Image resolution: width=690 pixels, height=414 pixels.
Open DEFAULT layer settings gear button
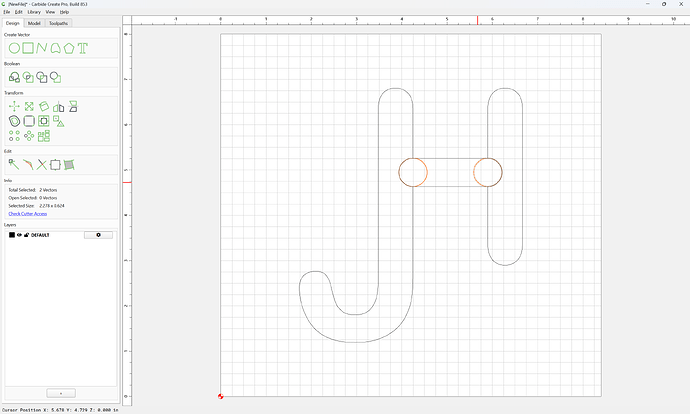[98, 235]
